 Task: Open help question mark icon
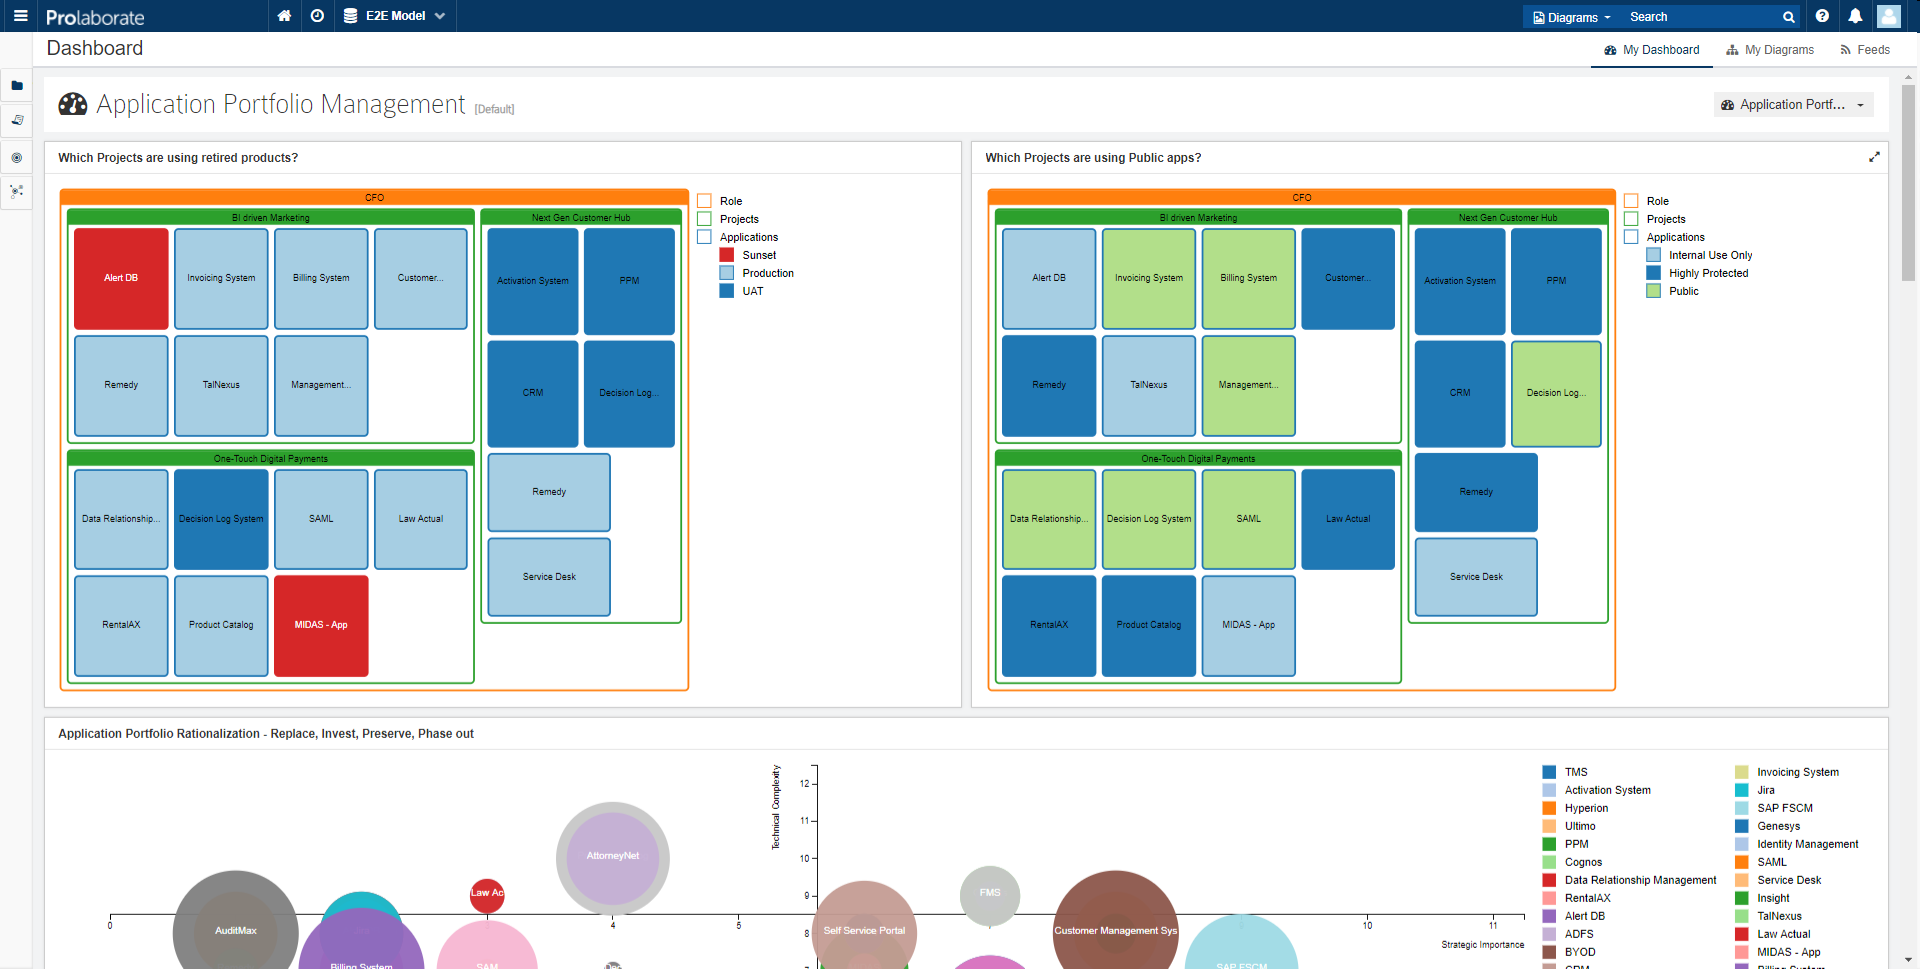point(1822,16)
